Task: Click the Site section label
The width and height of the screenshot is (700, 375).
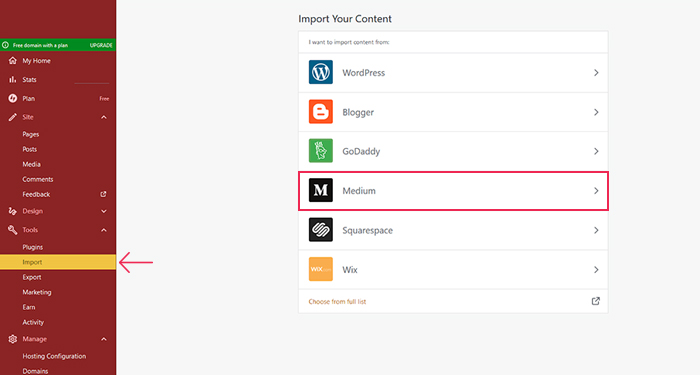Action: (28, 117)
